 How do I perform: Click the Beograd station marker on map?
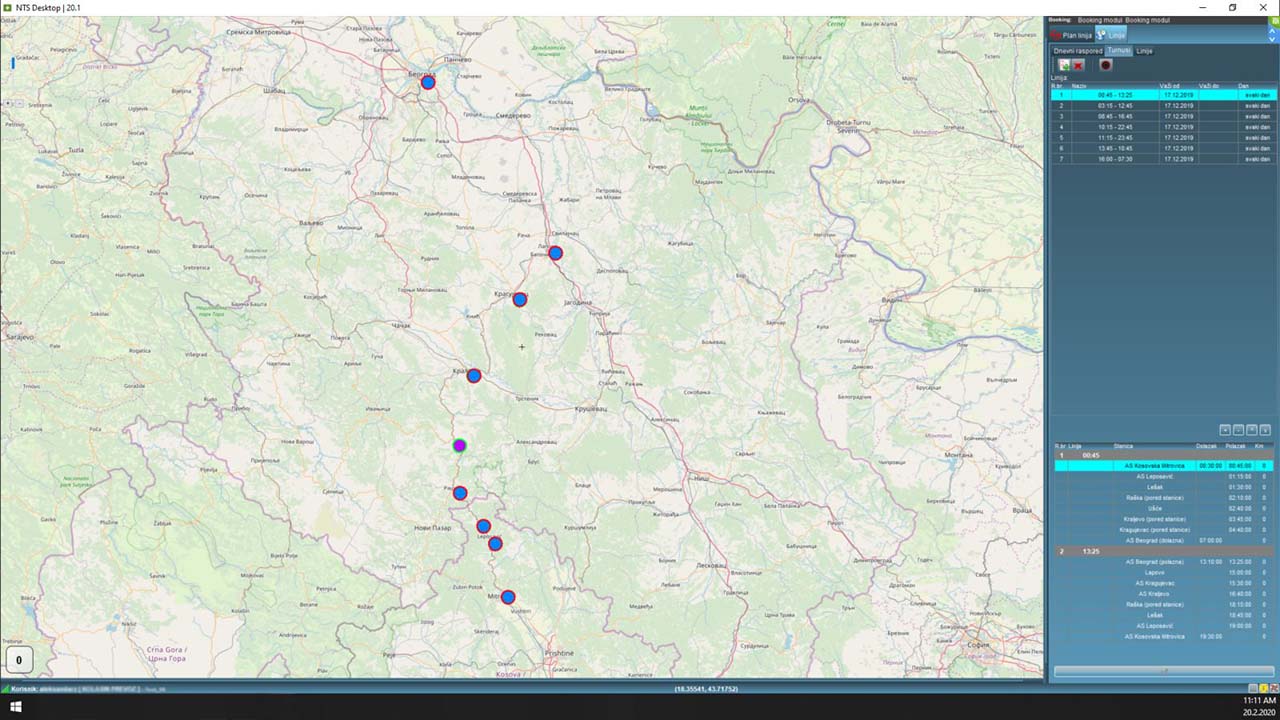pos(428,82)
